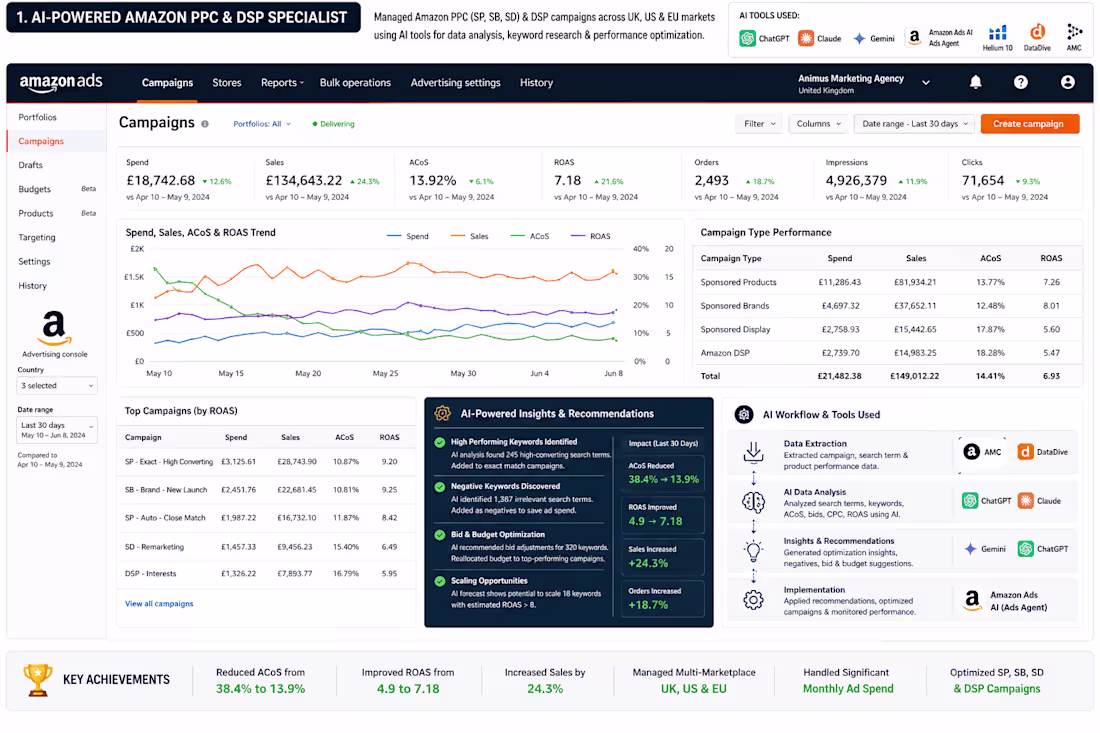Click the info icon beside Campaigns heading
Viewport: 1100px width, 733px height.
(x=205, y=124)
